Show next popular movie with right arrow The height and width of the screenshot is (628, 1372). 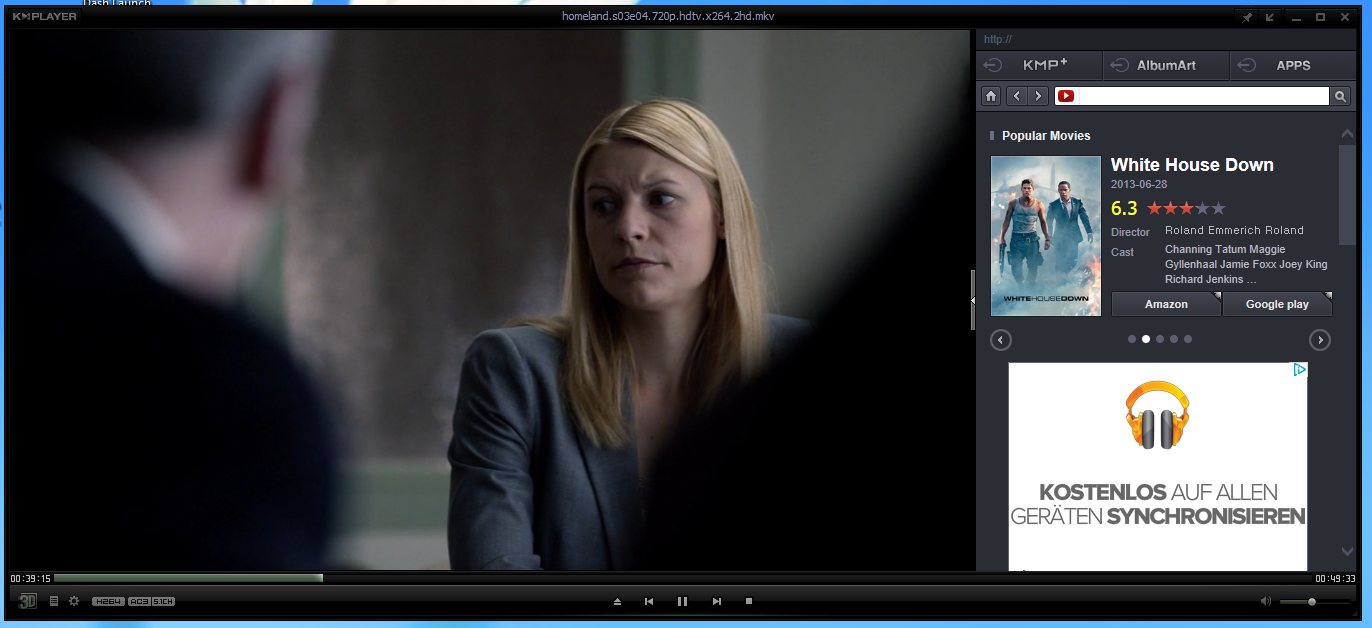[x=1320, y=340]
